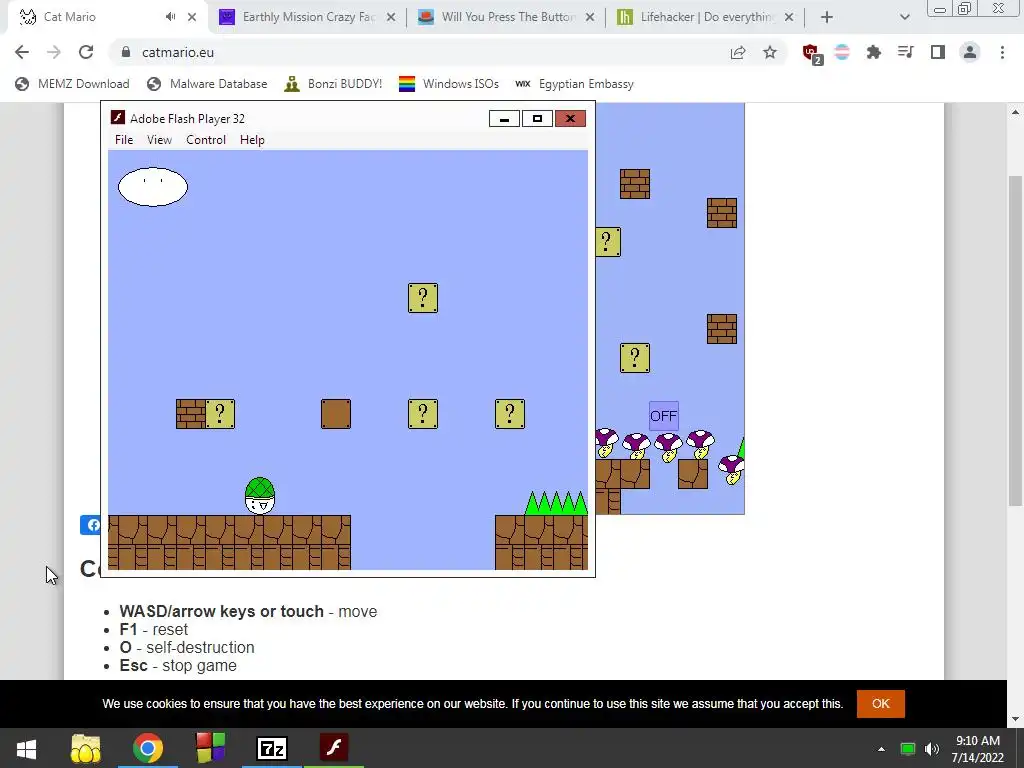Click 'WASD/arrow keys or touch' text
Image resolution: width=1024 pixels, height=768 pixels.
(x=221, y=611)
